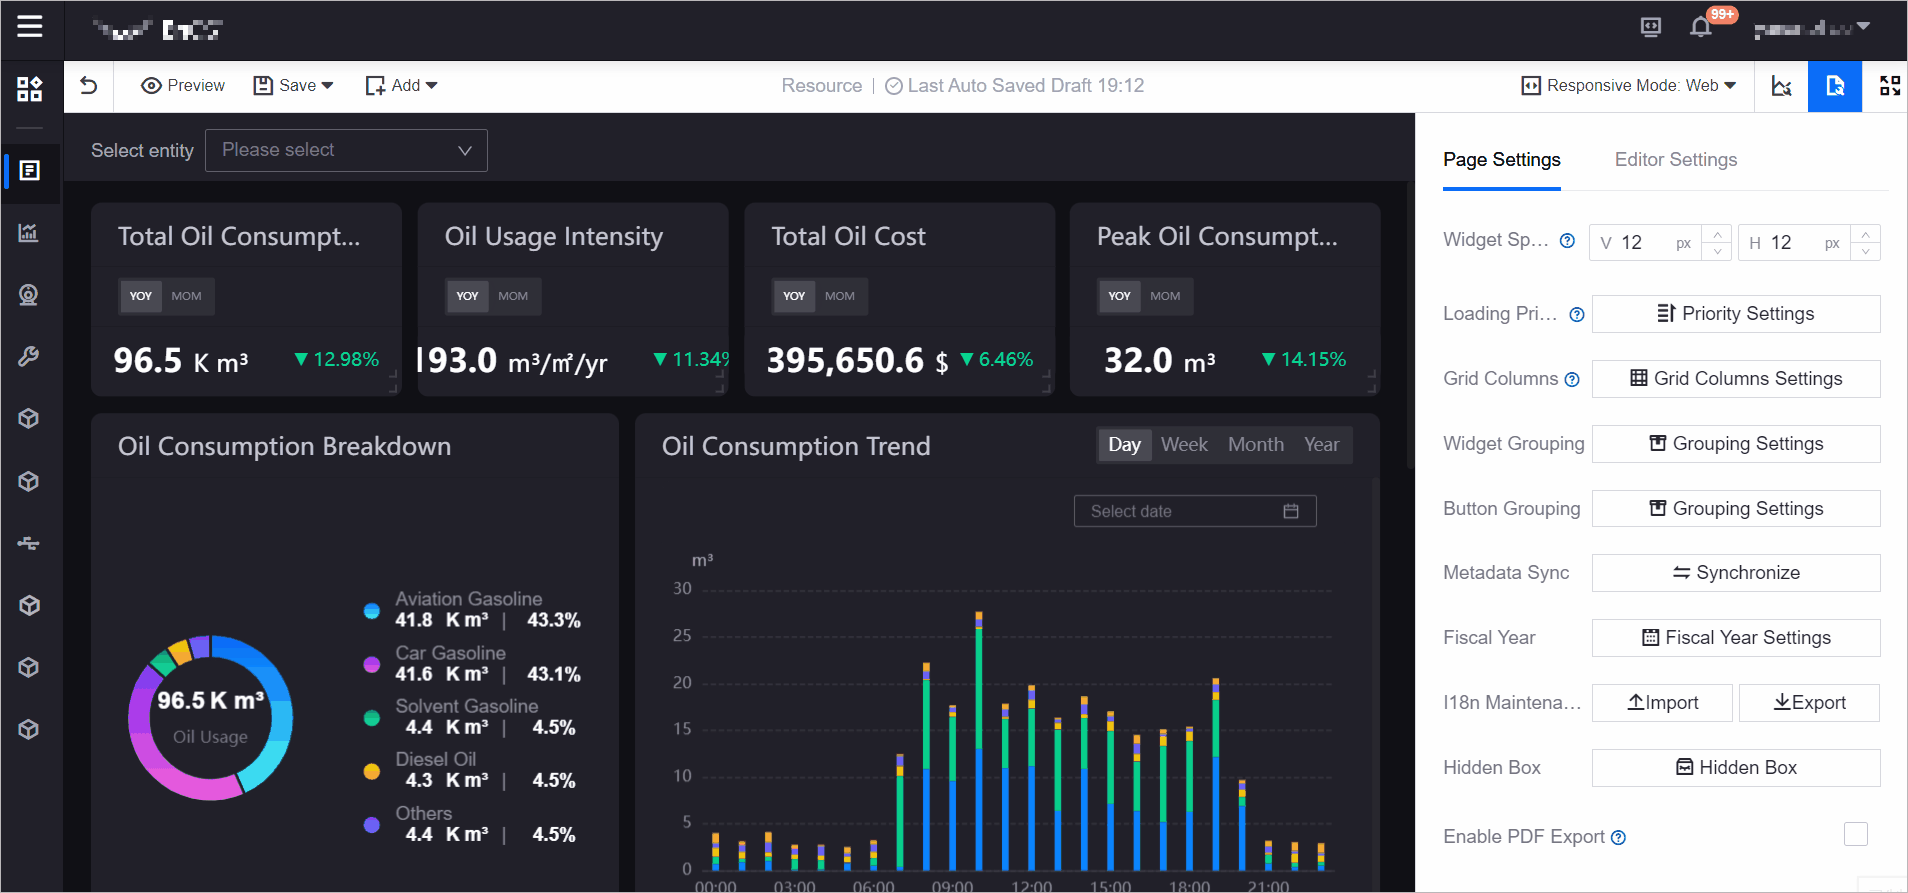Open the Select entity dropdown

[x=346, y=150]
